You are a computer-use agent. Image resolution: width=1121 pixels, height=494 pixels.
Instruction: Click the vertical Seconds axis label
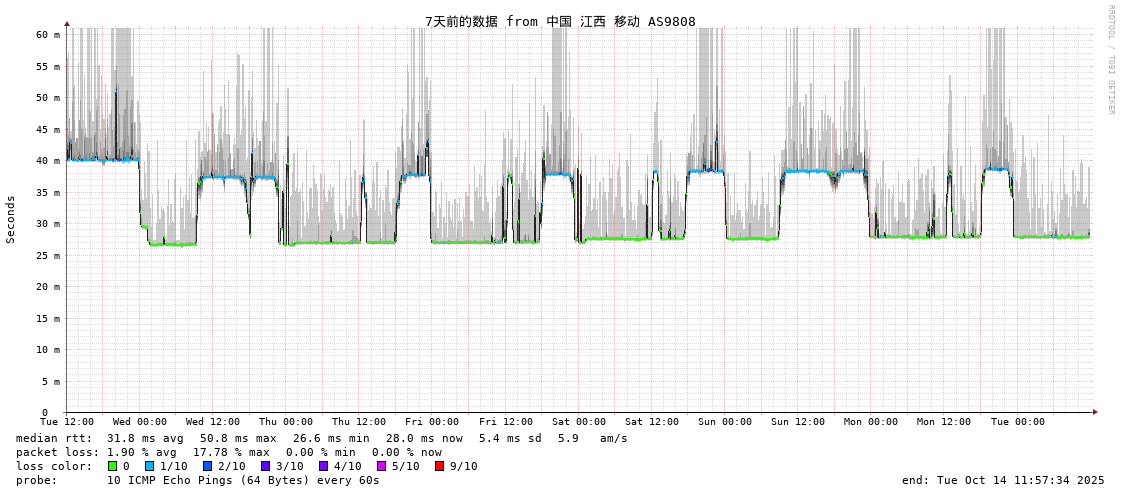coord(11,220)
